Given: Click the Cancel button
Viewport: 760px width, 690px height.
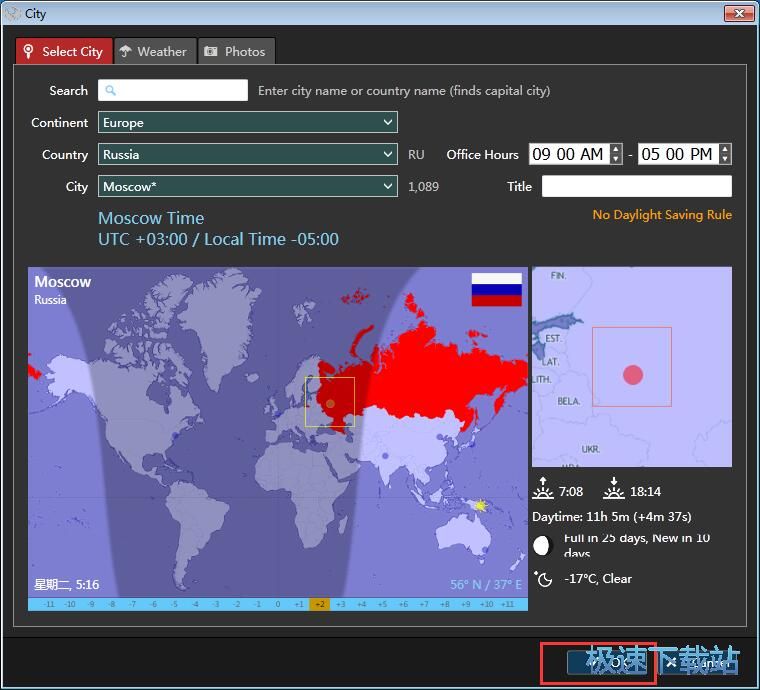Looking at the screenshot, I should (x=697, y=662).
